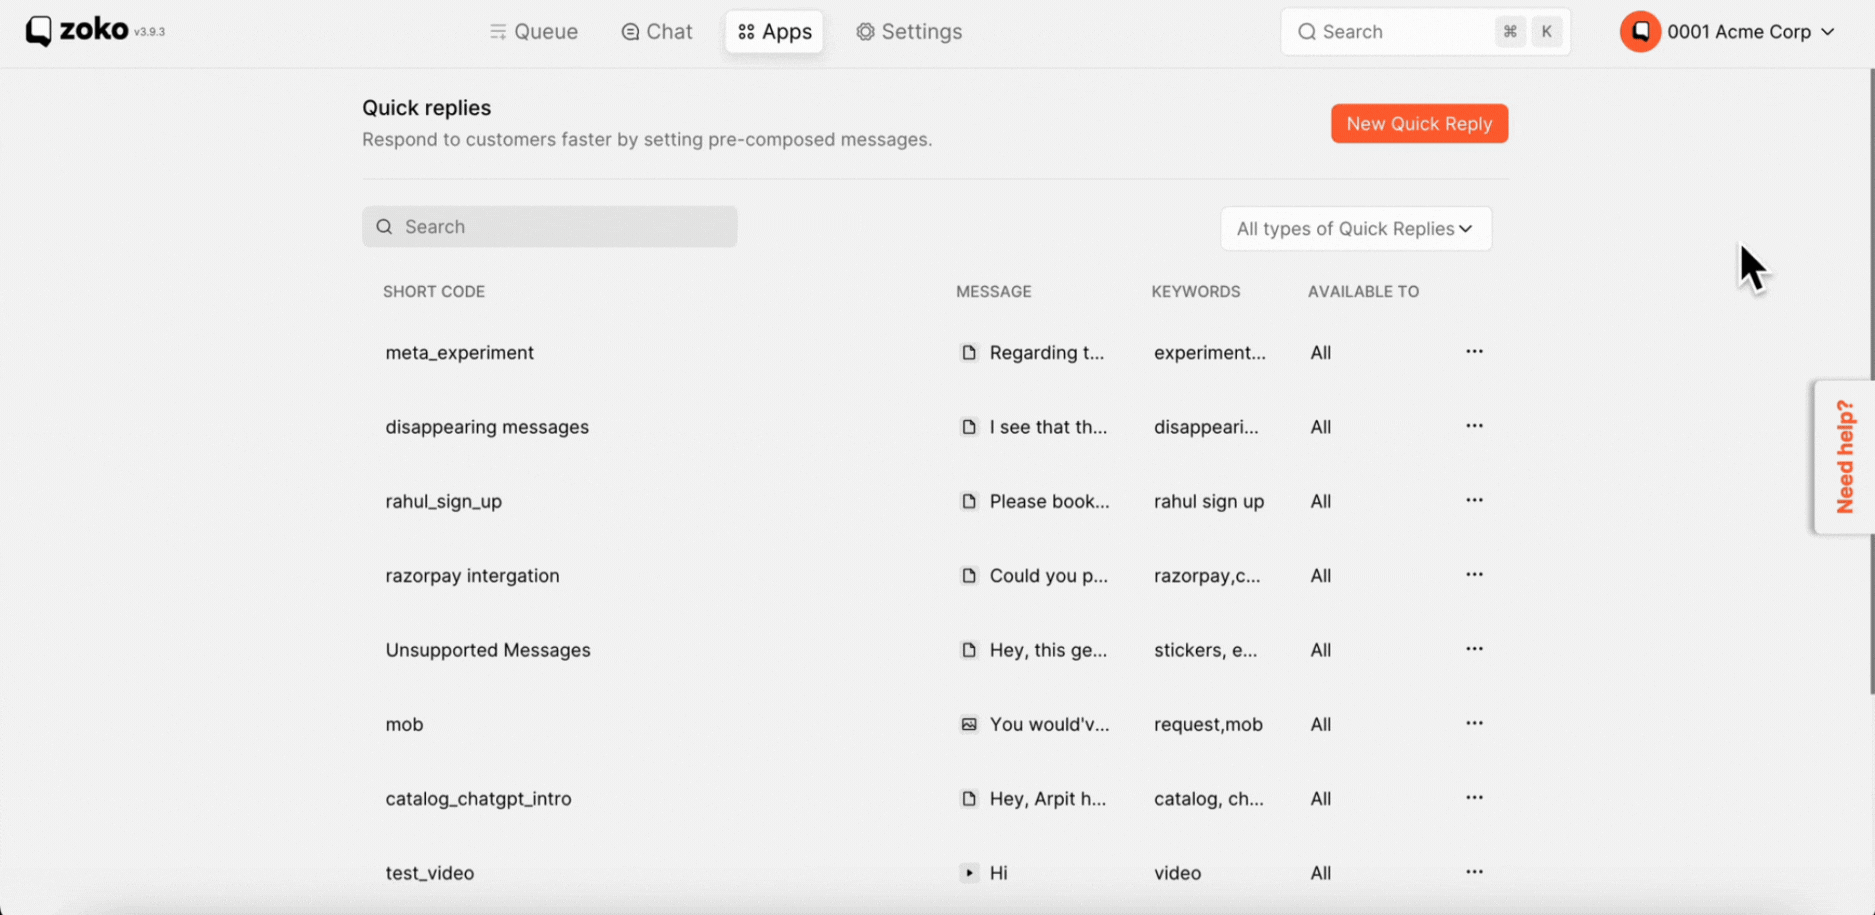Click the Zoko logo icon
Image resolution: width=1875 pixels, height=915 pixels.
39,31
